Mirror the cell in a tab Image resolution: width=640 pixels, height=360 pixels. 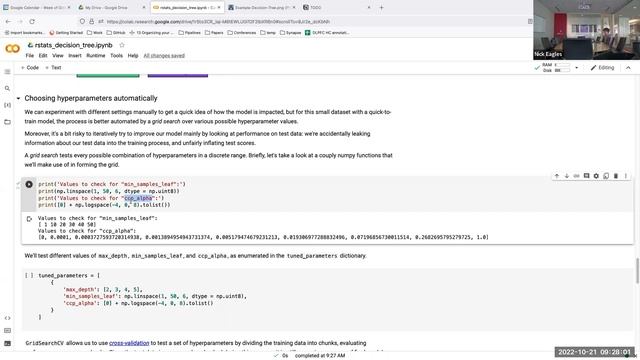pos(606,176)
